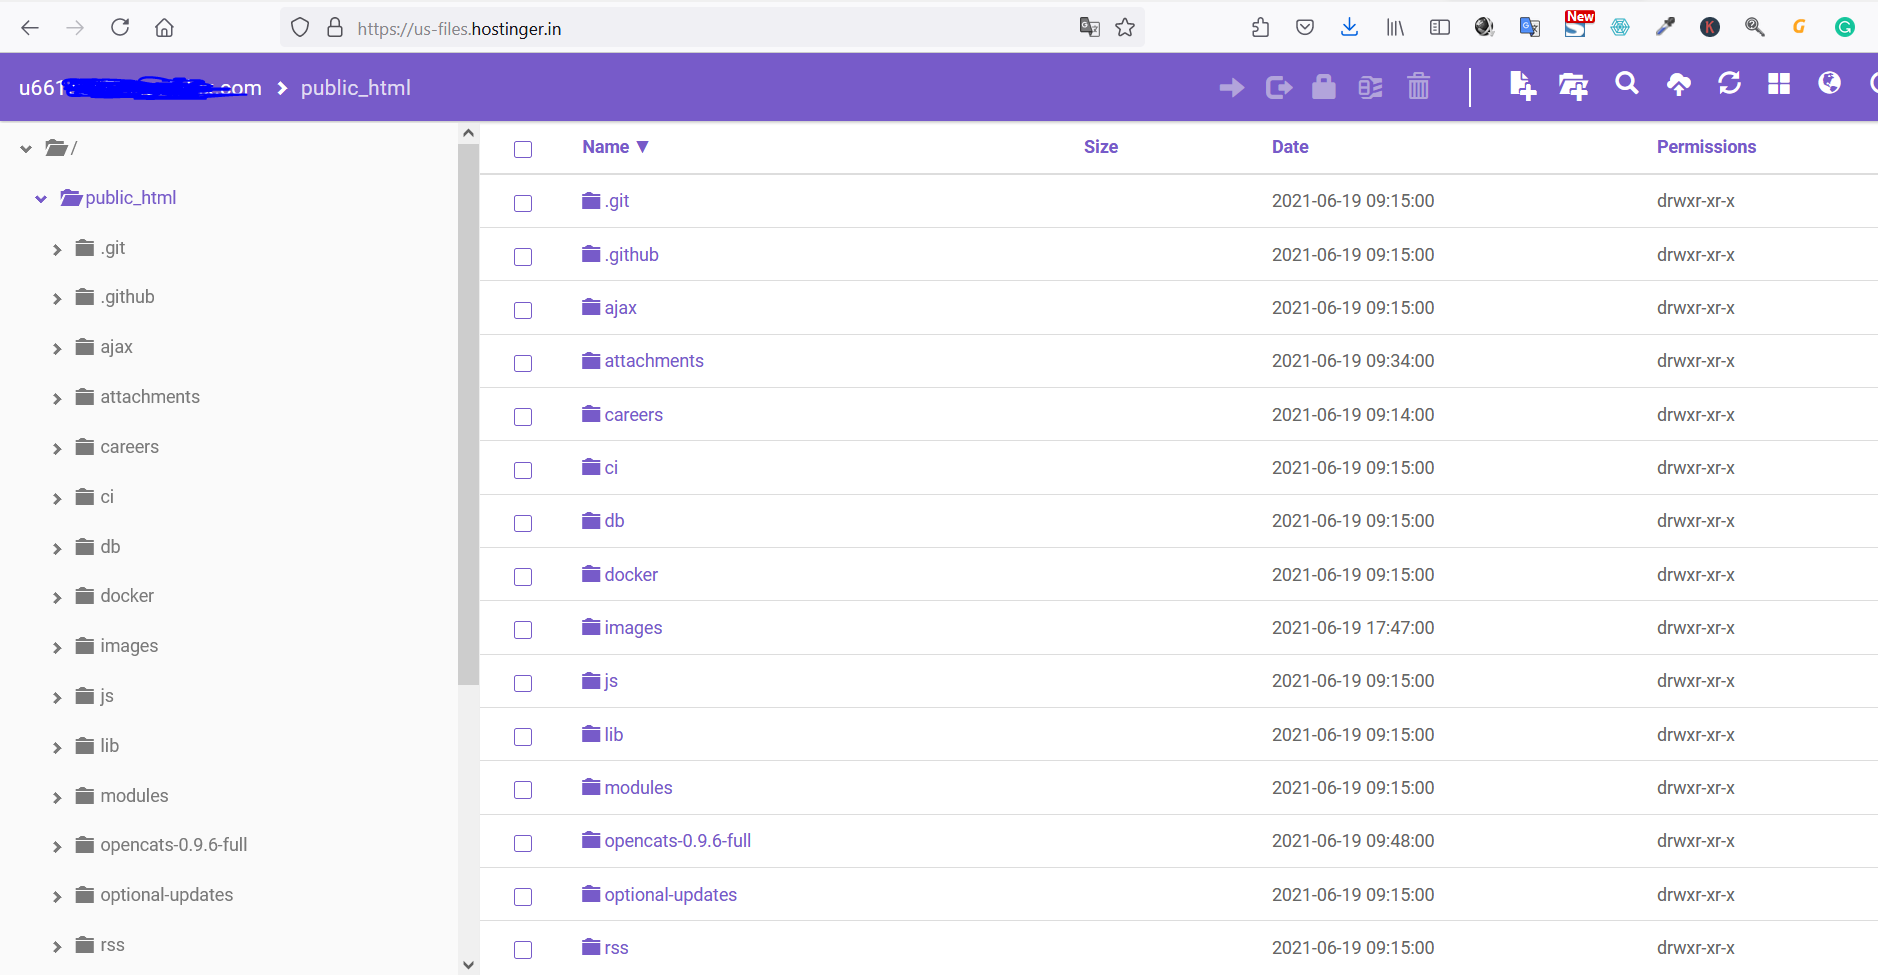
Task: Create a new folder from the toolbar
Action: point(1573,87)
